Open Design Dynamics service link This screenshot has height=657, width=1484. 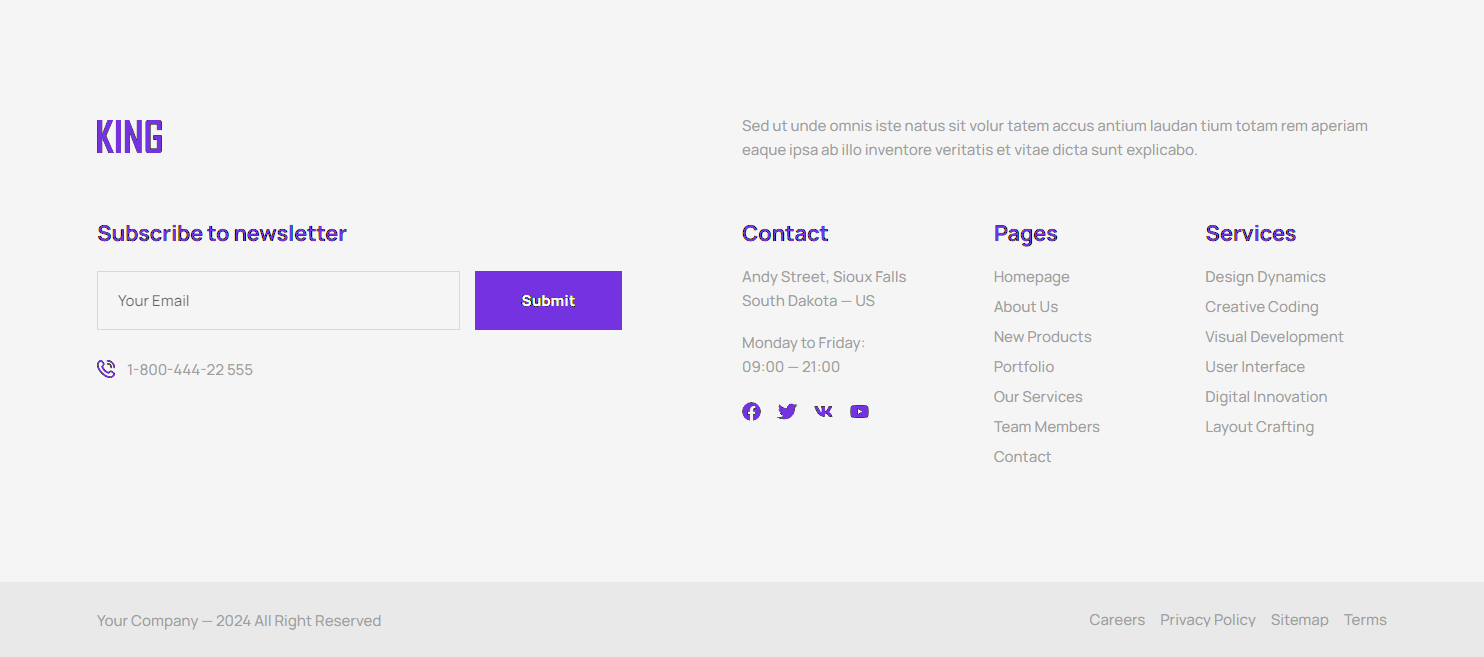tap(1265, 276)
